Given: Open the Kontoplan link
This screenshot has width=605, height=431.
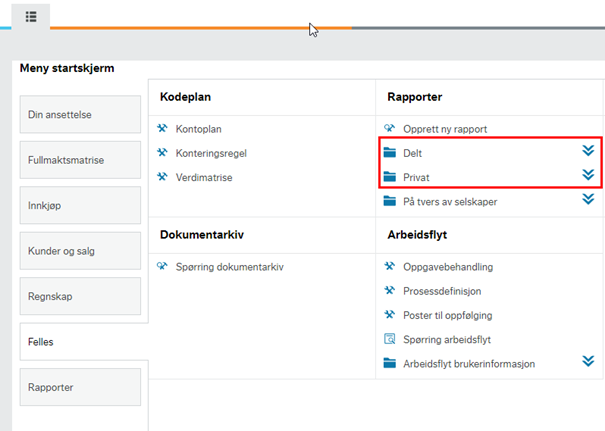Looking at the screenshot, I should coord(198,129).
